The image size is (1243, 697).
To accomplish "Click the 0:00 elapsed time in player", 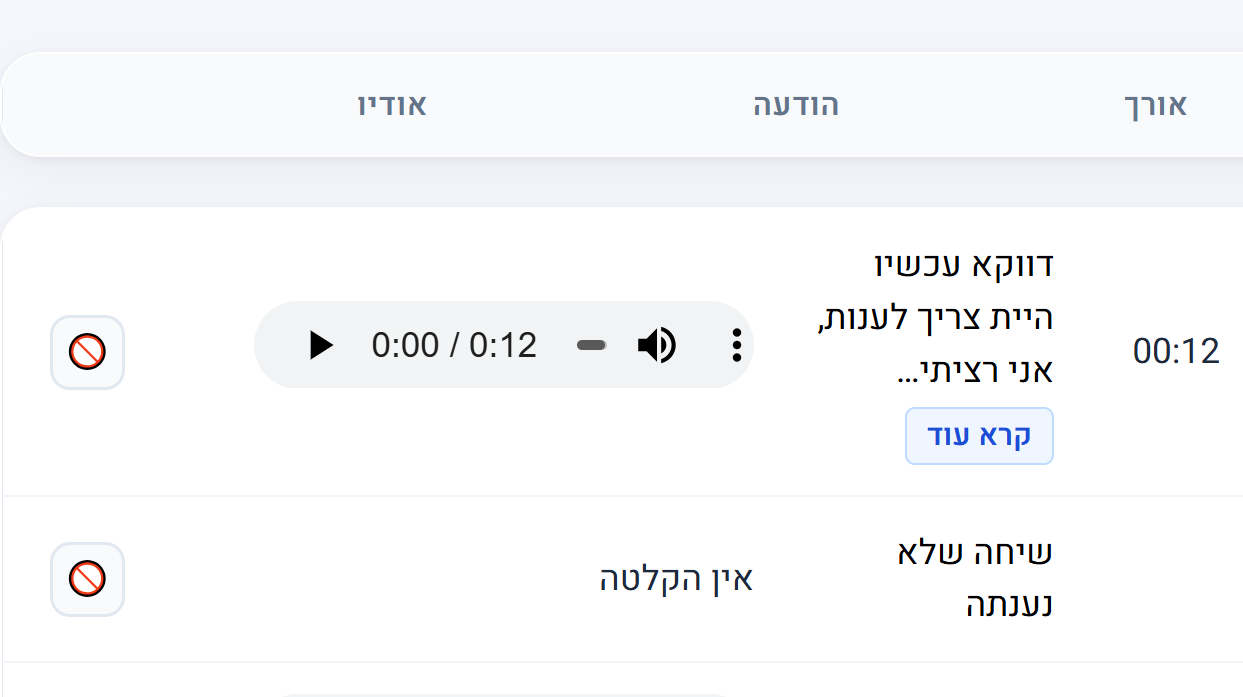I will tap(405, 345).
